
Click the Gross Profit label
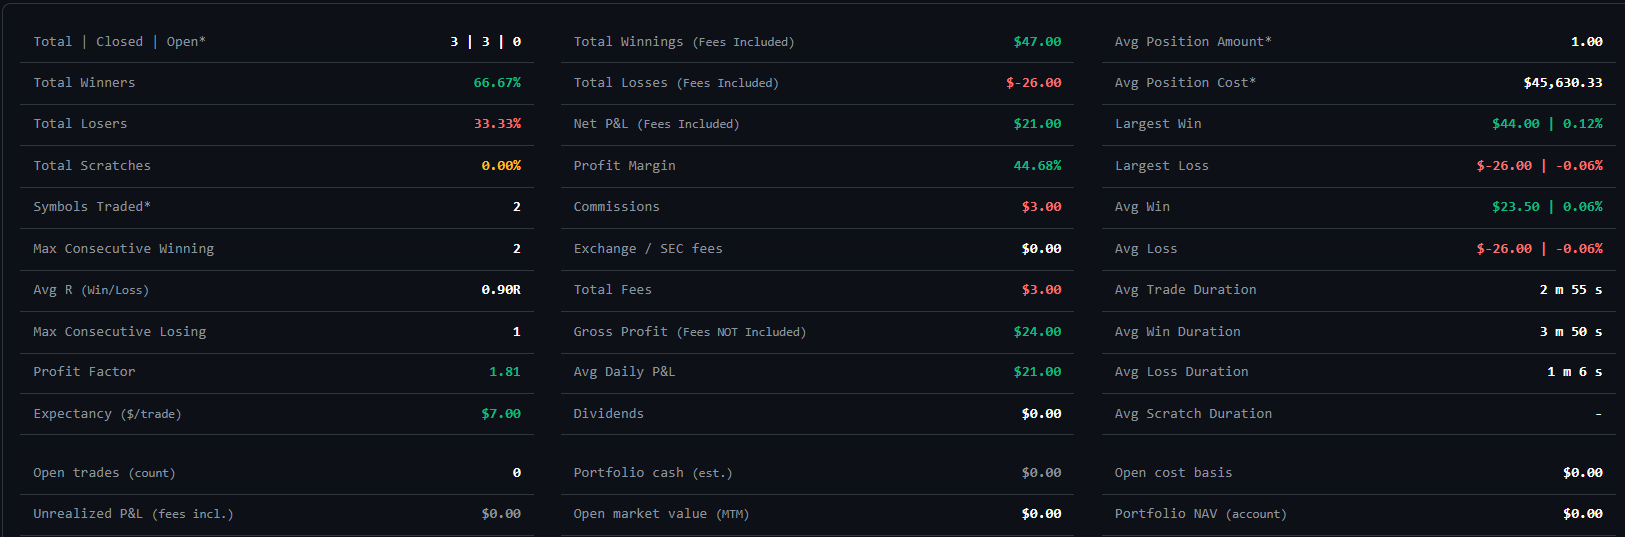689,332
